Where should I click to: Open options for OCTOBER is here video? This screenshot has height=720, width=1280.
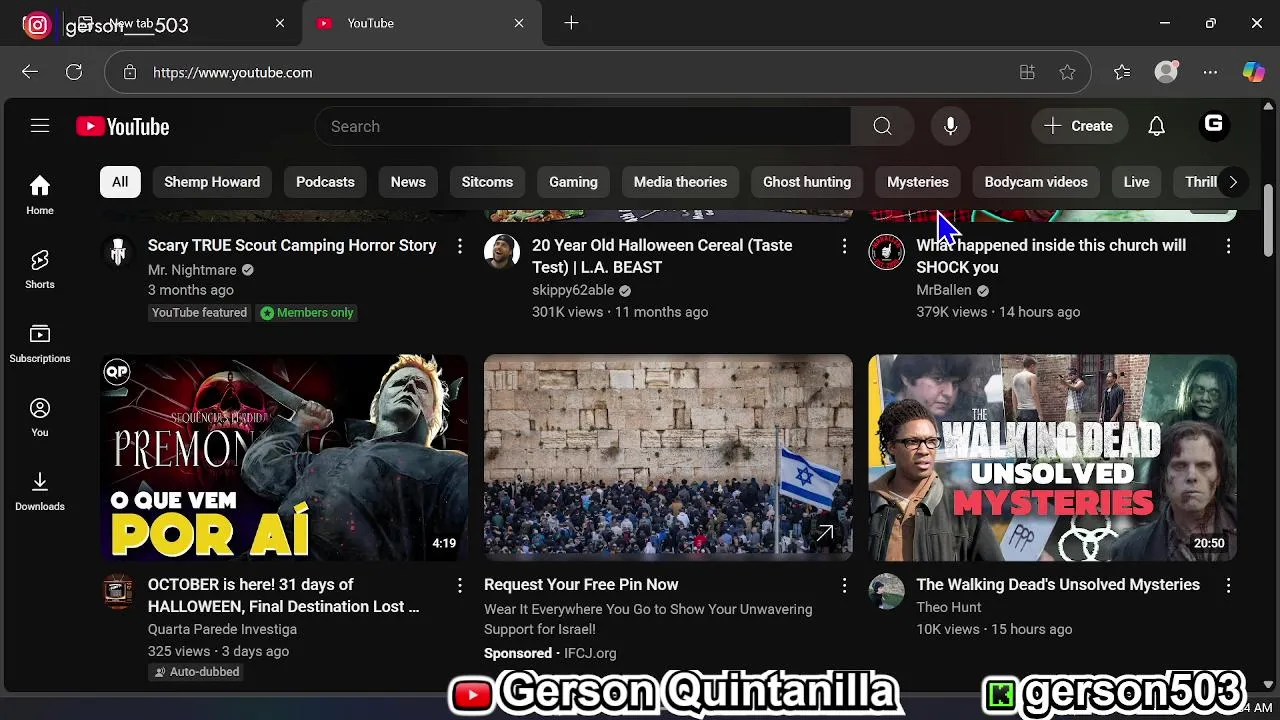[x=460, y=585]
